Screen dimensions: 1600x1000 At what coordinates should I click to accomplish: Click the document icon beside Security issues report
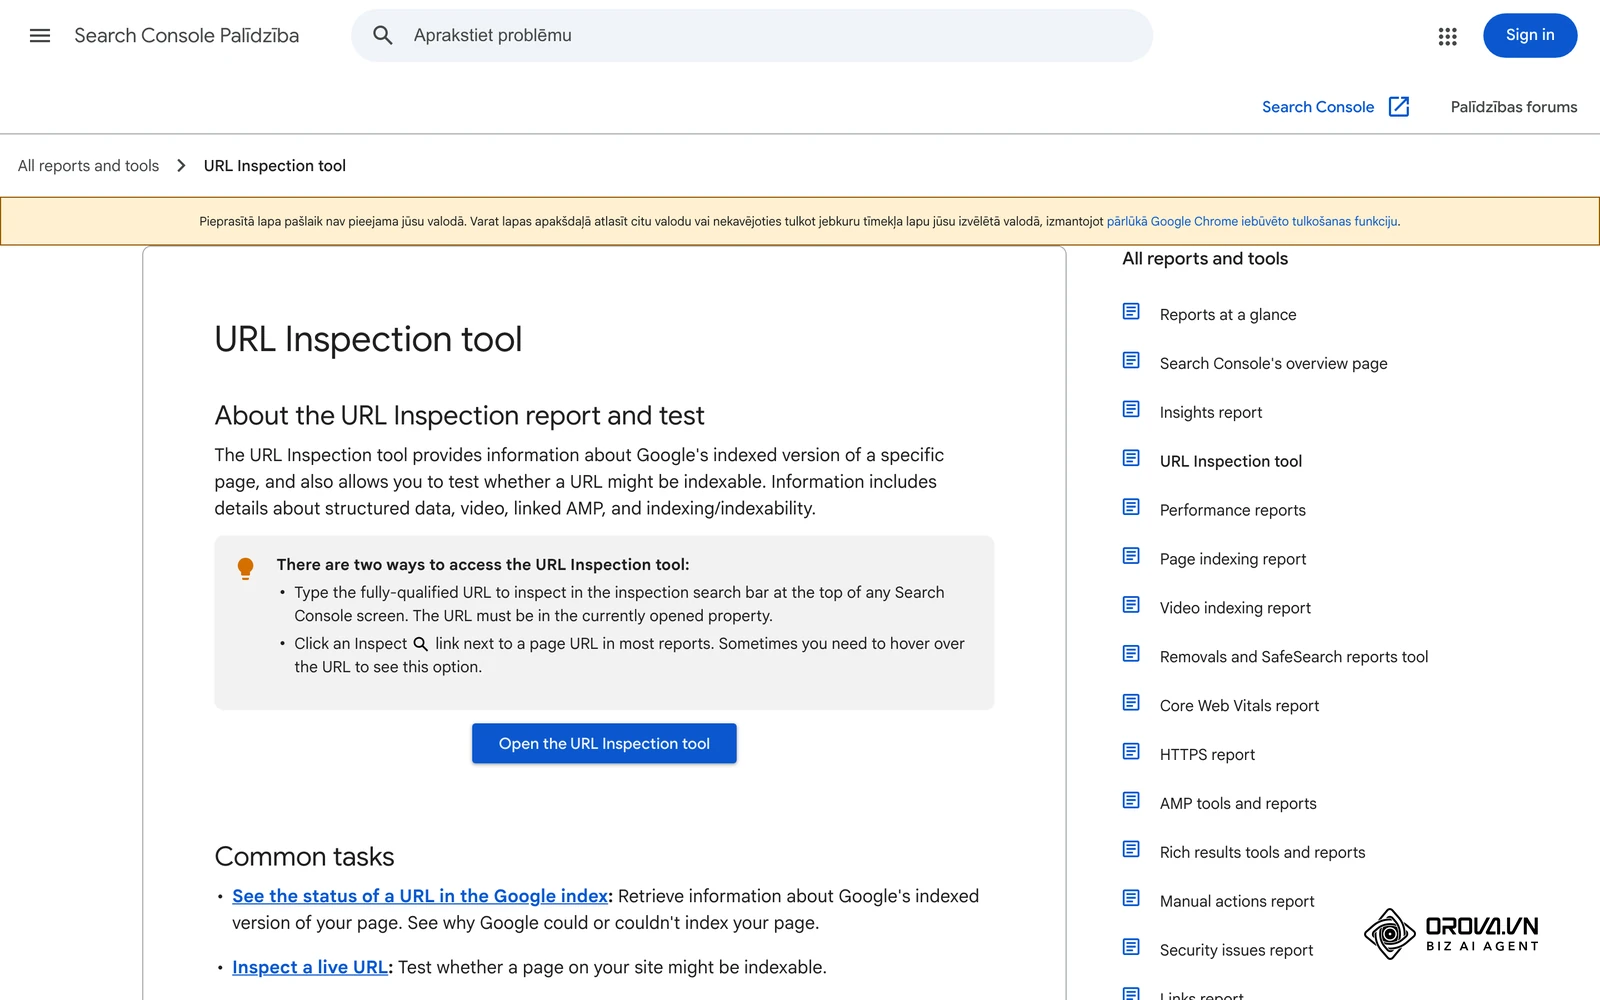(x=1131, y=947)
